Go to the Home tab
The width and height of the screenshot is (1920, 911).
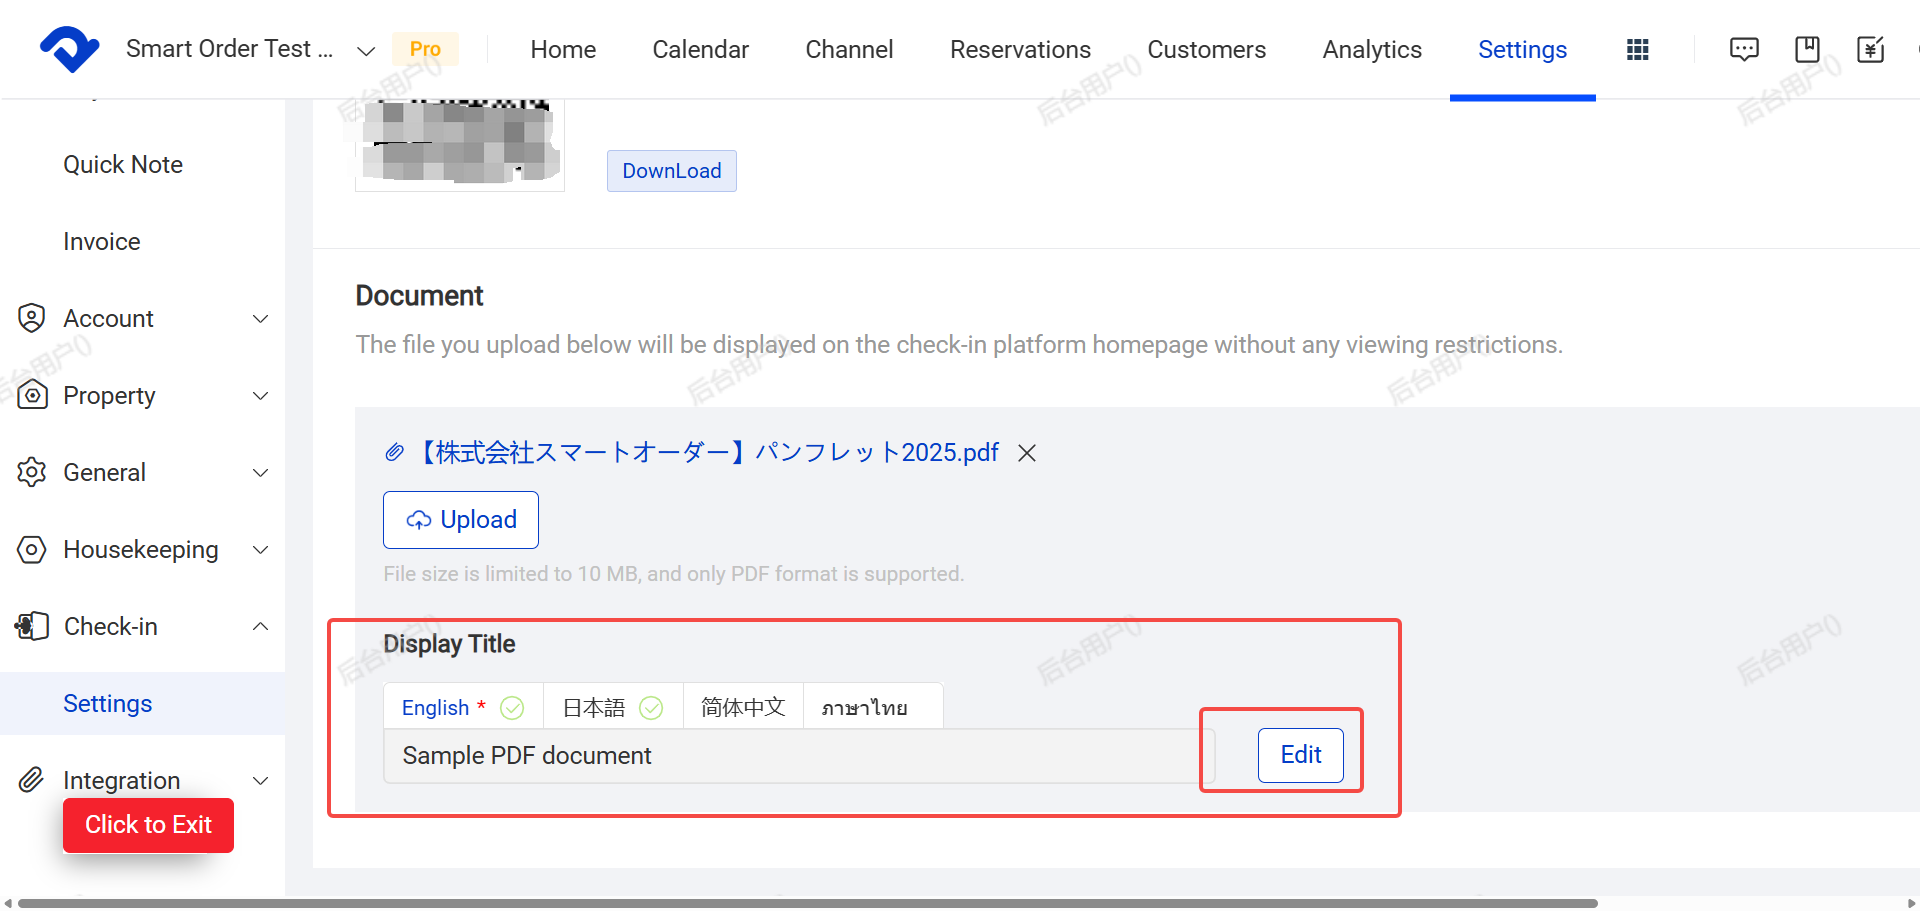coord(563,49)
